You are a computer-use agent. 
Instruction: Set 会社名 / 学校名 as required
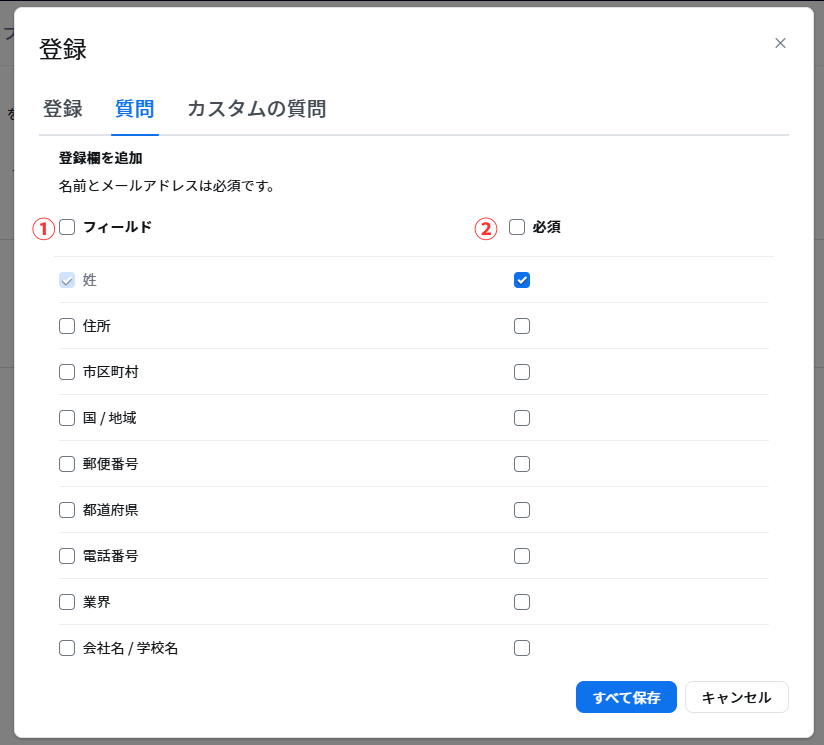coord(521,648)
